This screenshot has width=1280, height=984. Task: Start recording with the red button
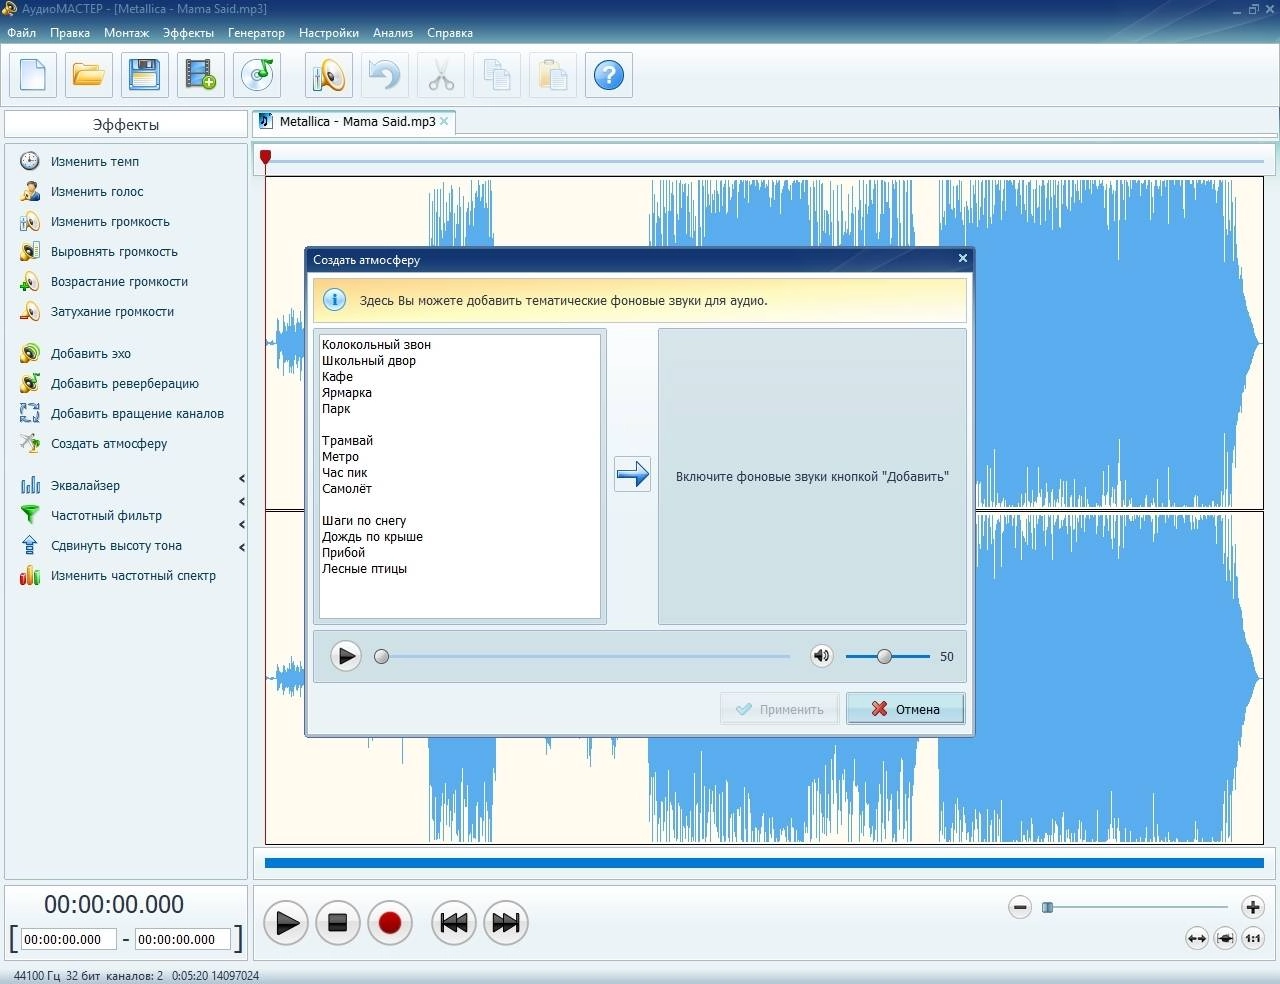(390, 922)
